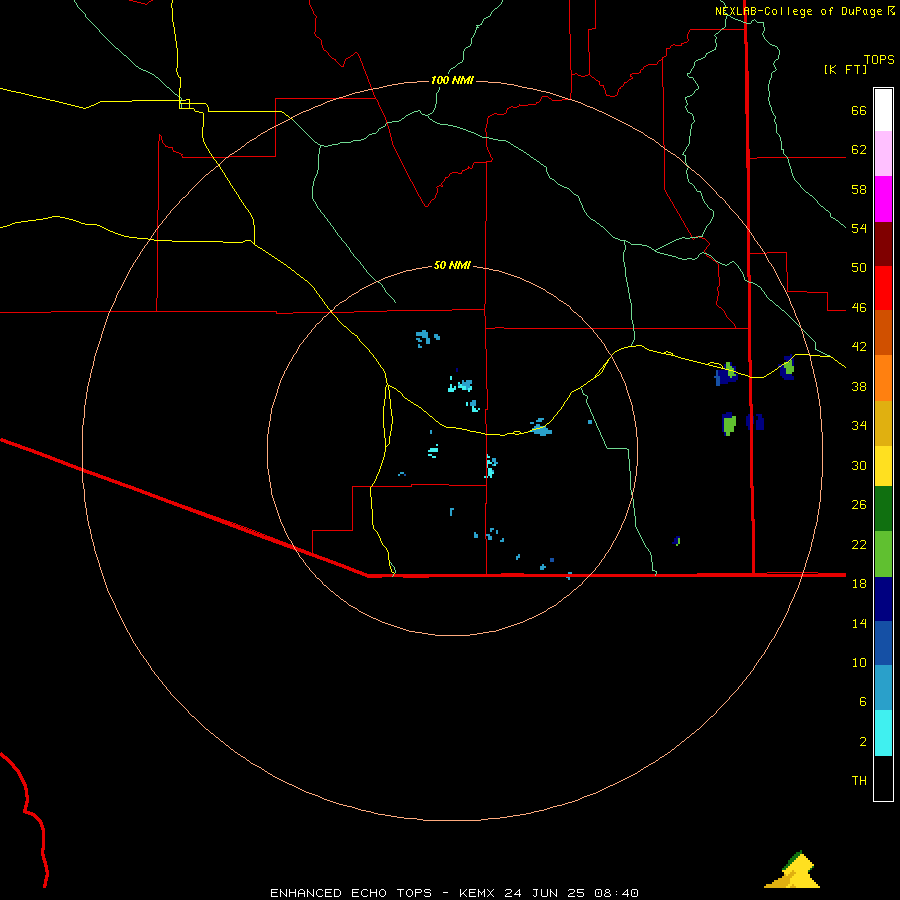
Task: Click the 62 scale label
Action: coord(859,150)
